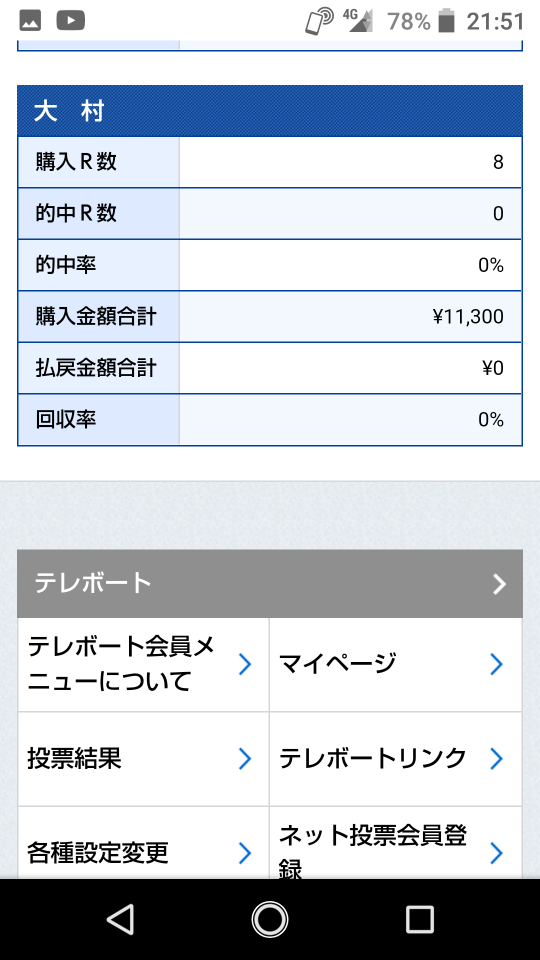Screen dimensions: 540x960
Task: Tap chevron next to 投票結果
Action: click(244, 759)
